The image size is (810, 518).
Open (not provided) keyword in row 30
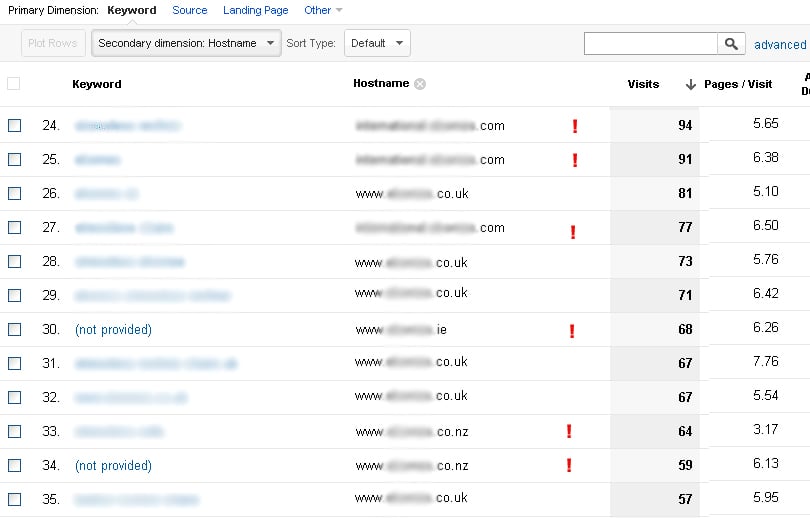tap(114, 329)
